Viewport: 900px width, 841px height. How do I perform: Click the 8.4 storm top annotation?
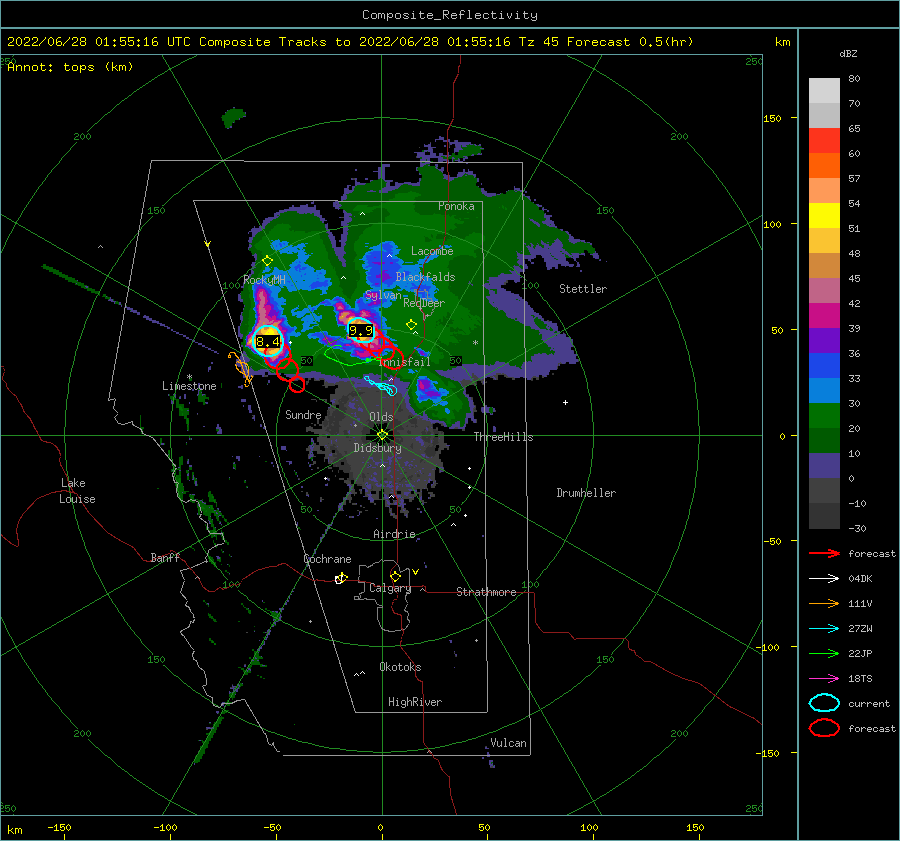pyautogui.click(x=268, y=342)
